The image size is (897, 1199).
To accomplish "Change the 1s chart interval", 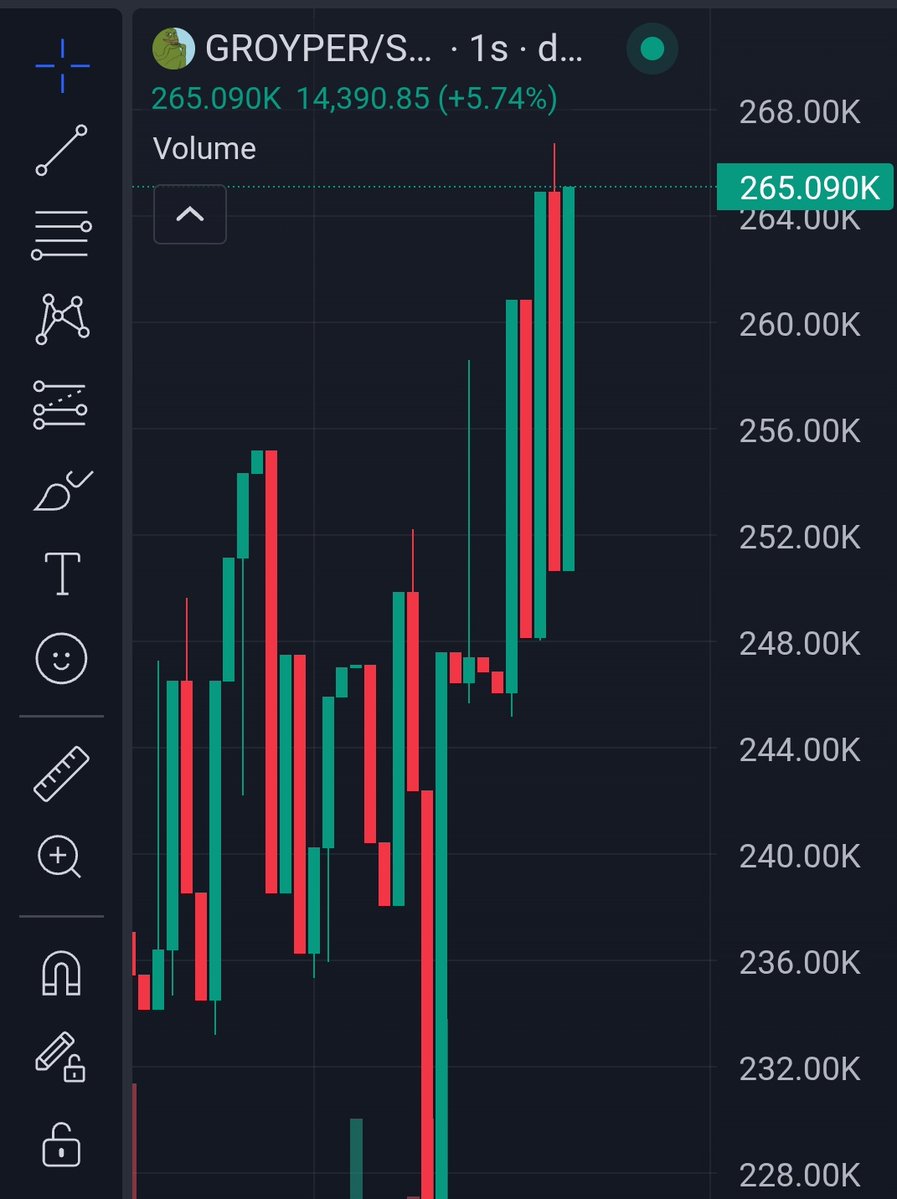I will pyautogui.click(x=489, y=49).
